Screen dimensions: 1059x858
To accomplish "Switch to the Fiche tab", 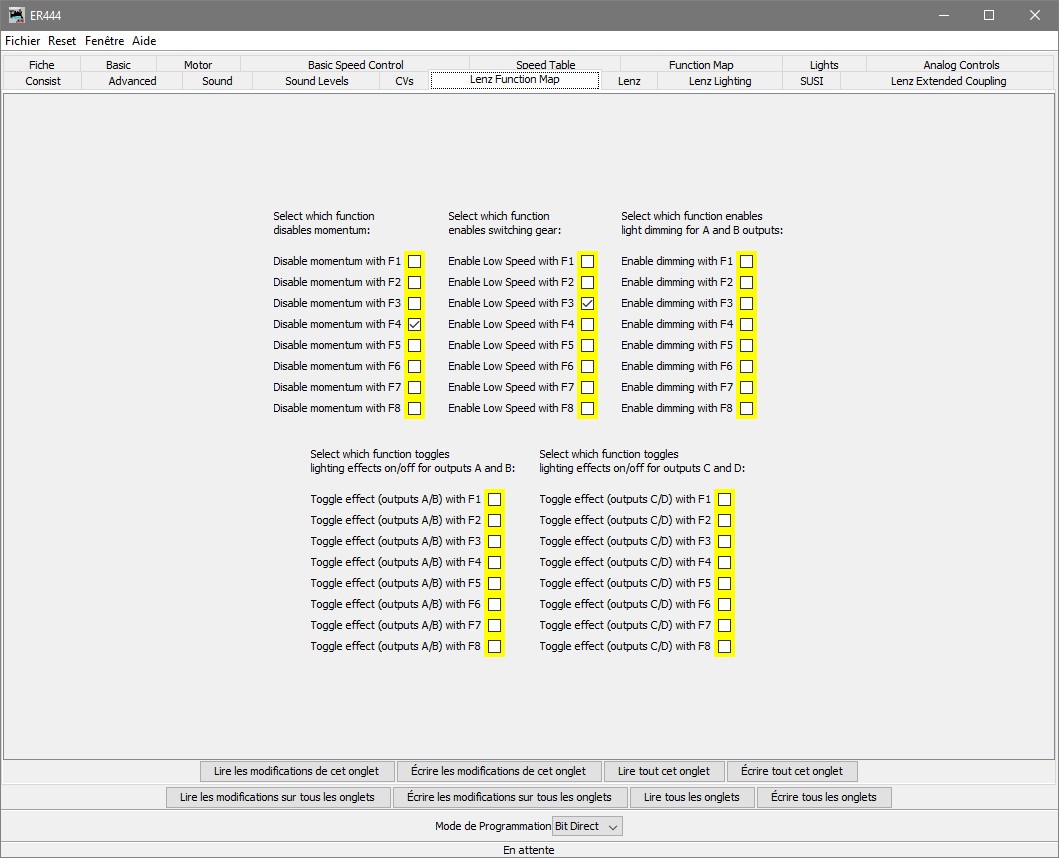I will tap(42, 65).
